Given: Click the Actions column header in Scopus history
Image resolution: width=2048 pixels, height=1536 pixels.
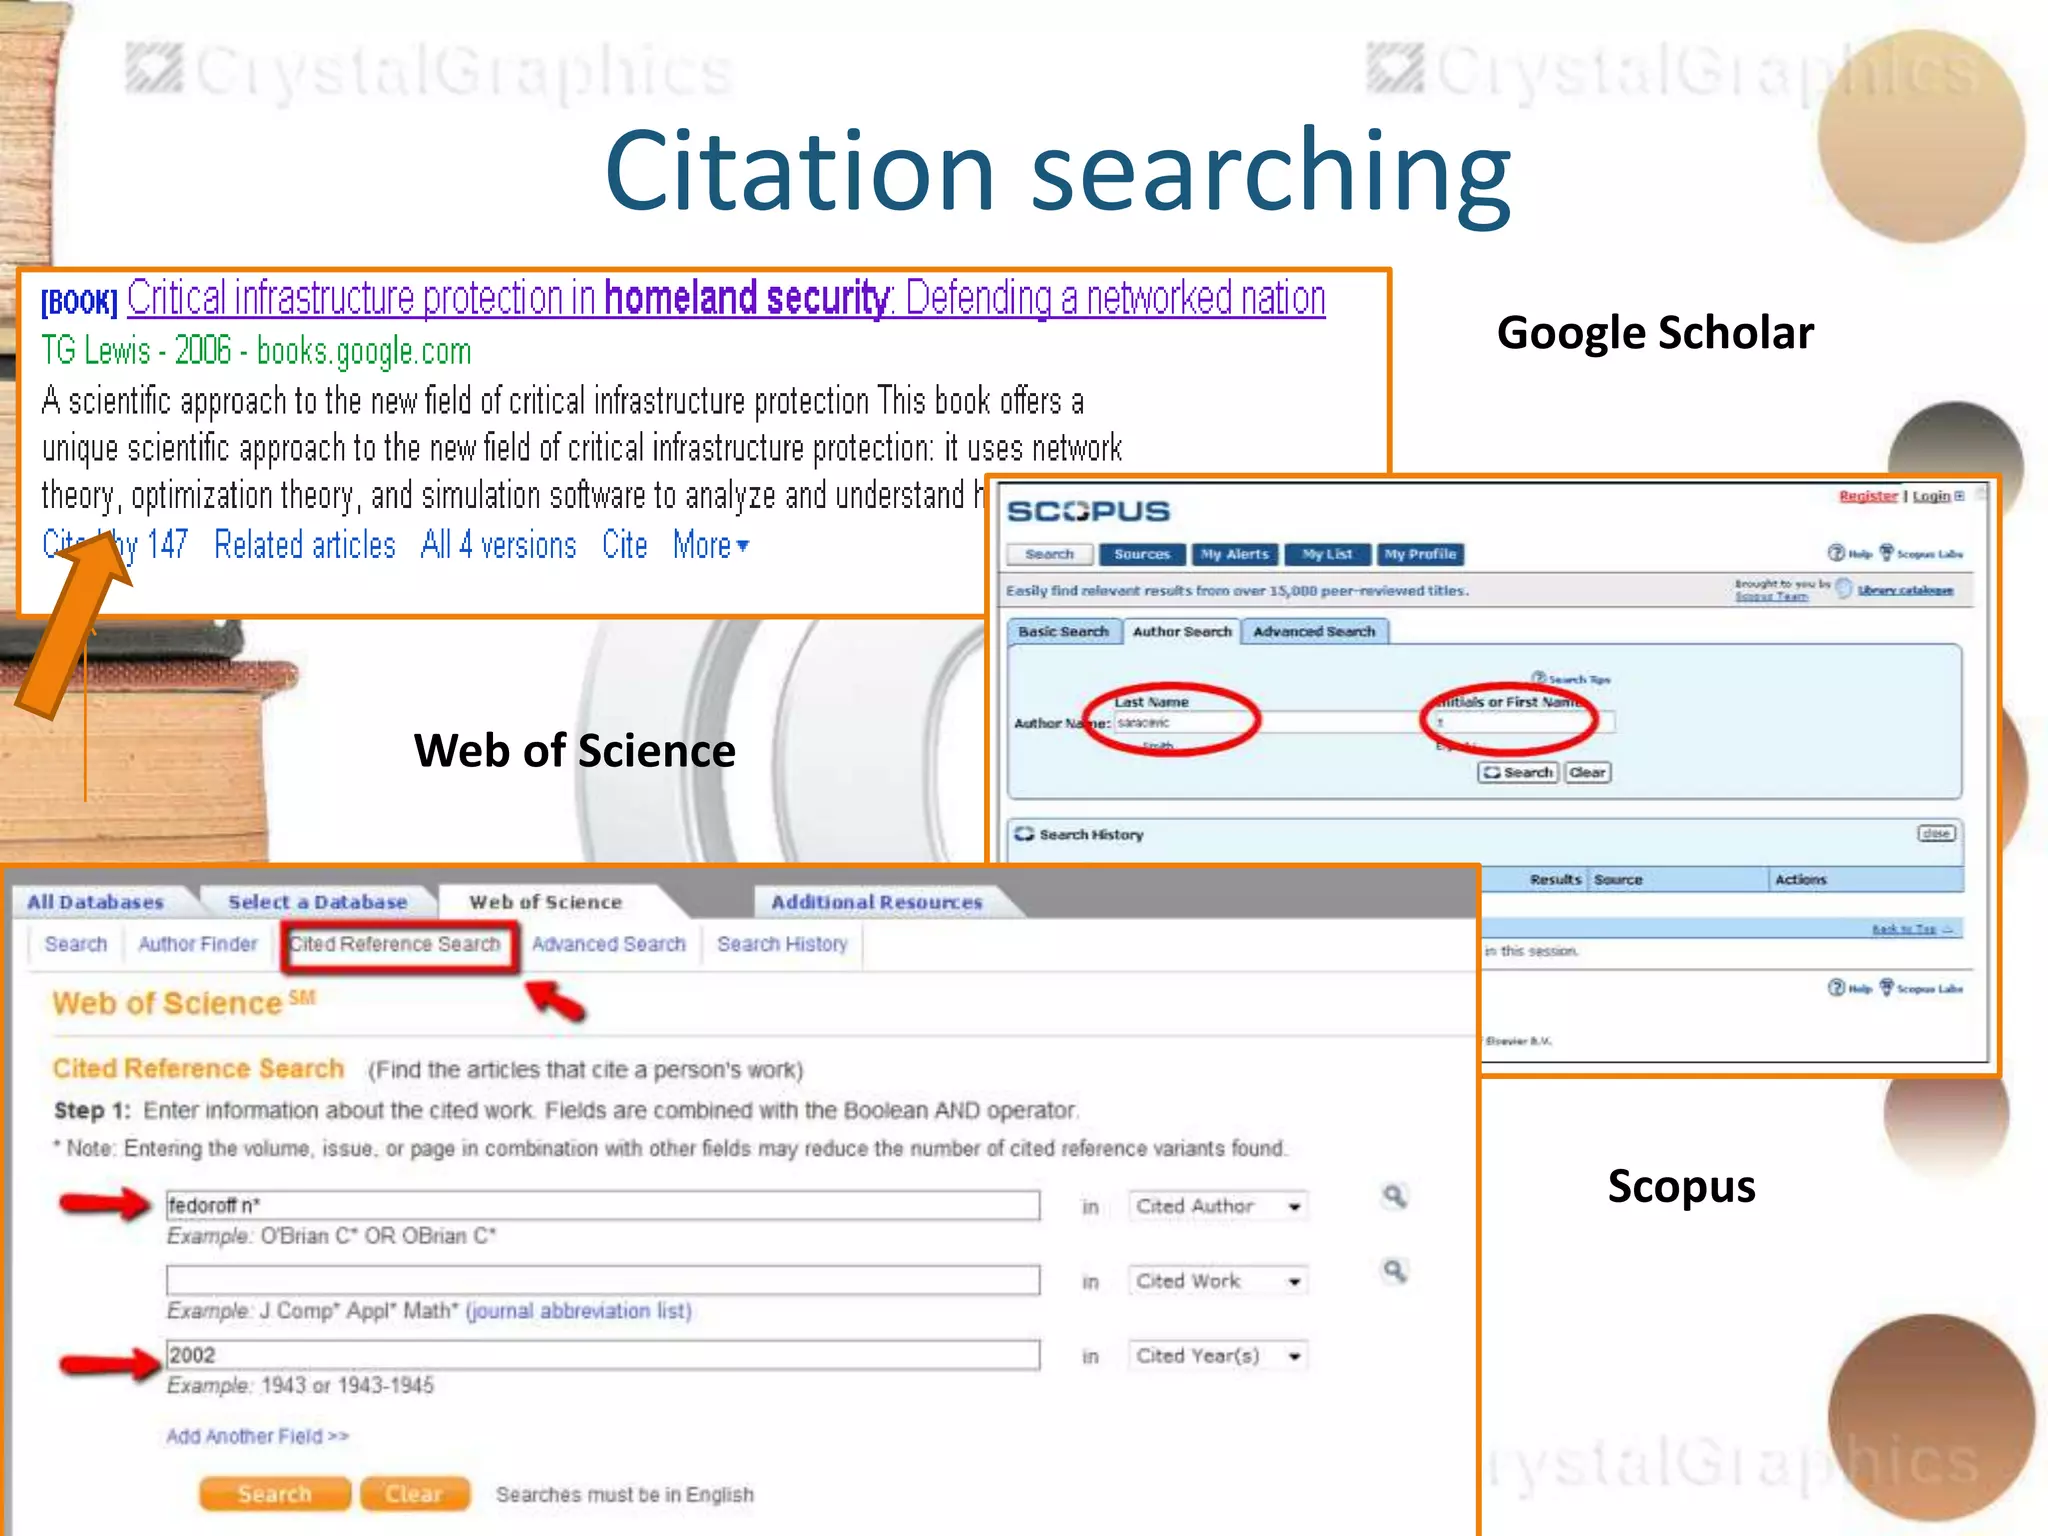Looking at the screenshot, I should 1800,880.
